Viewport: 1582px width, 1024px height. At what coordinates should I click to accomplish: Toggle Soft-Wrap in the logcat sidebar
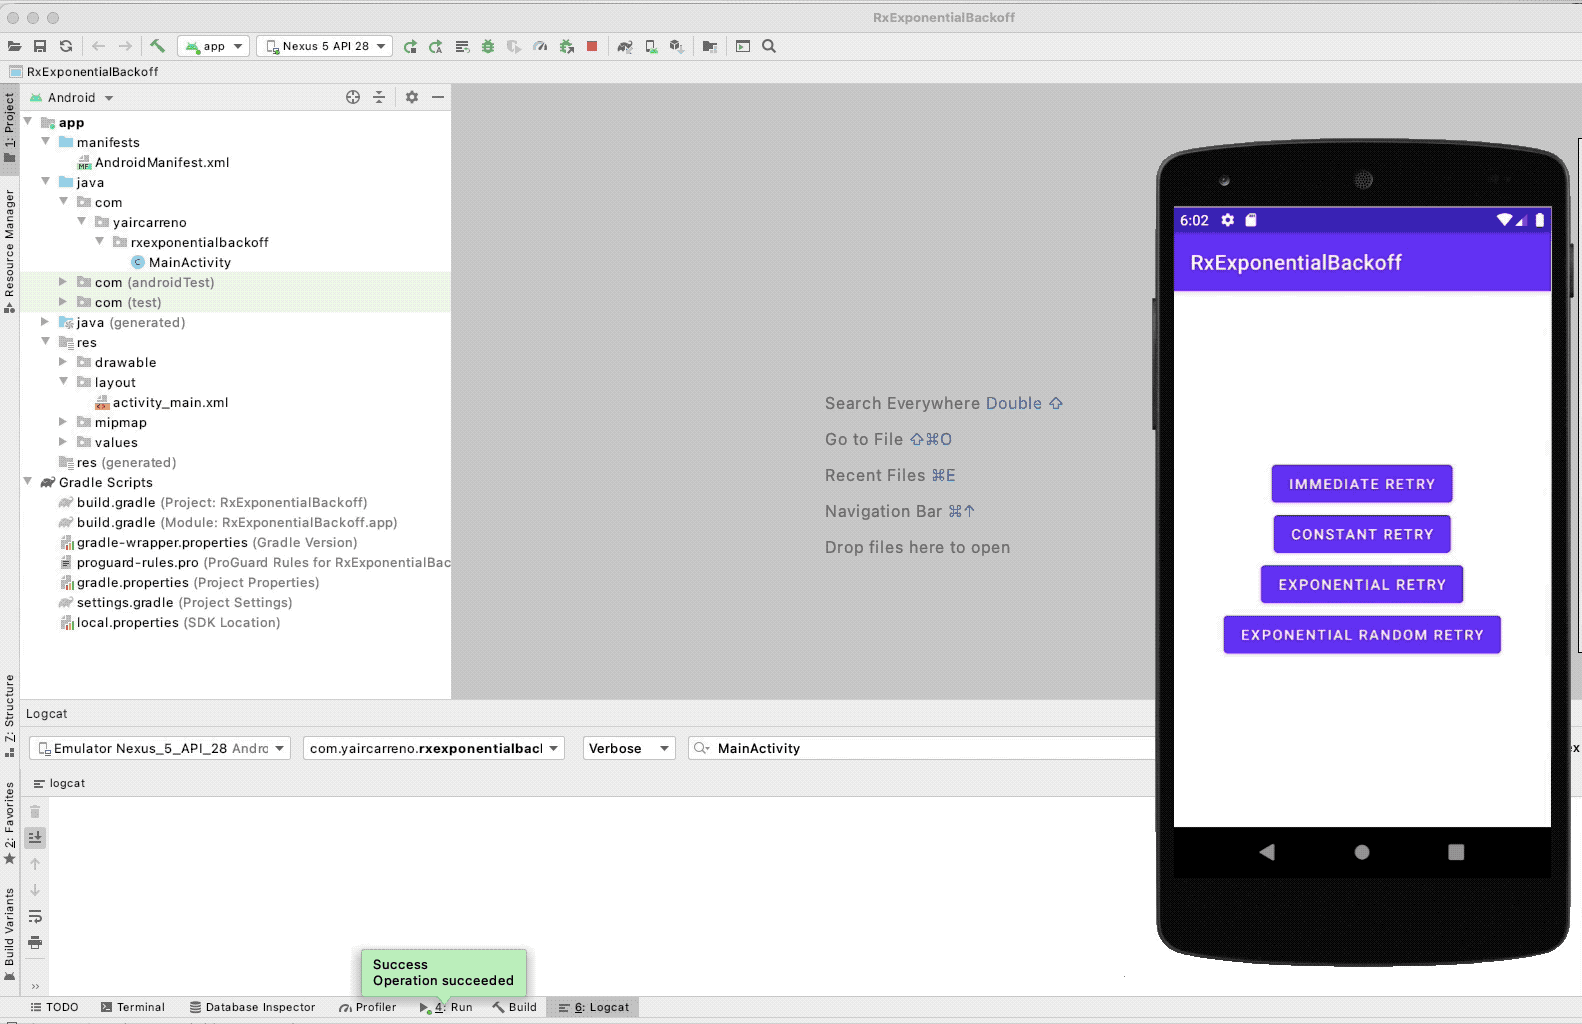tap(35, 916)
